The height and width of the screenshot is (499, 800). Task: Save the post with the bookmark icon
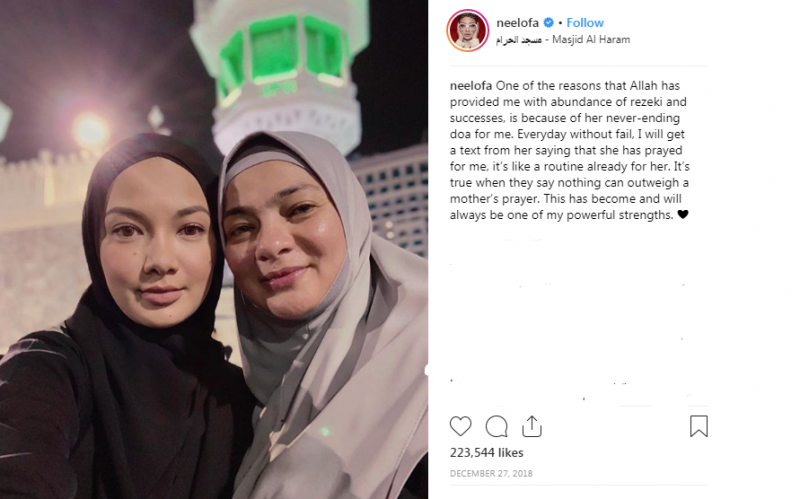698,426
